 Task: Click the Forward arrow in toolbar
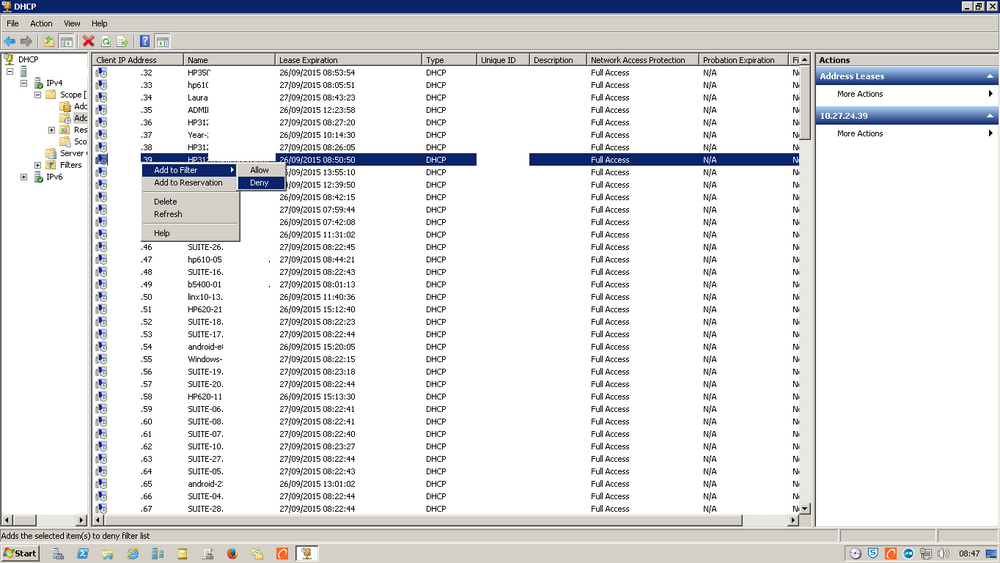click(26, 41)
